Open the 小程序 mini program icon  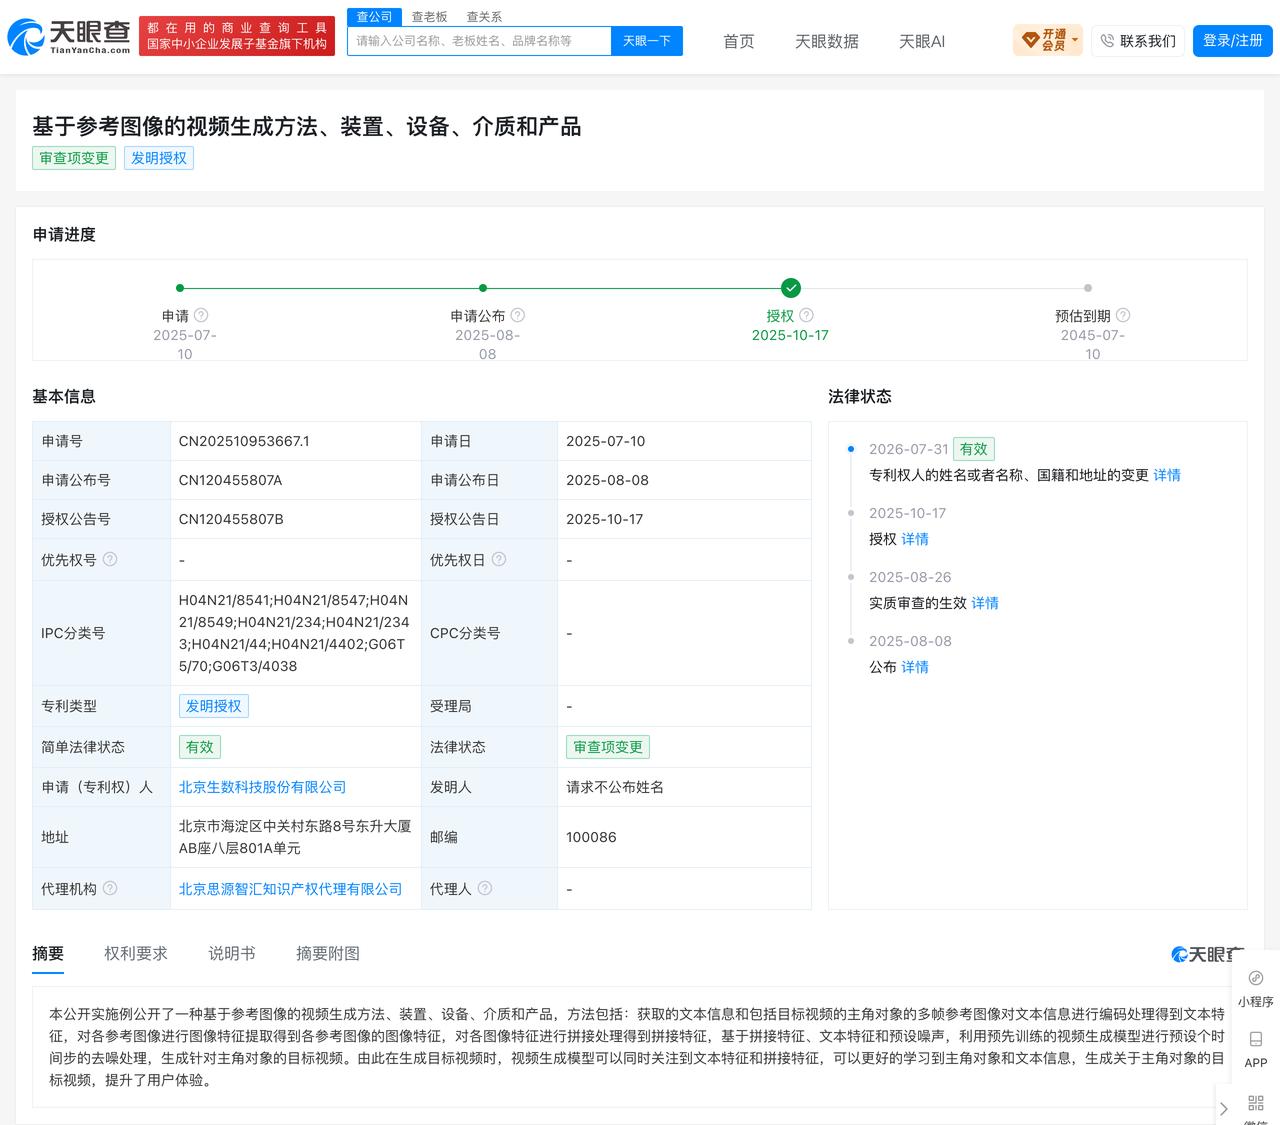[x=1256, y=978]
